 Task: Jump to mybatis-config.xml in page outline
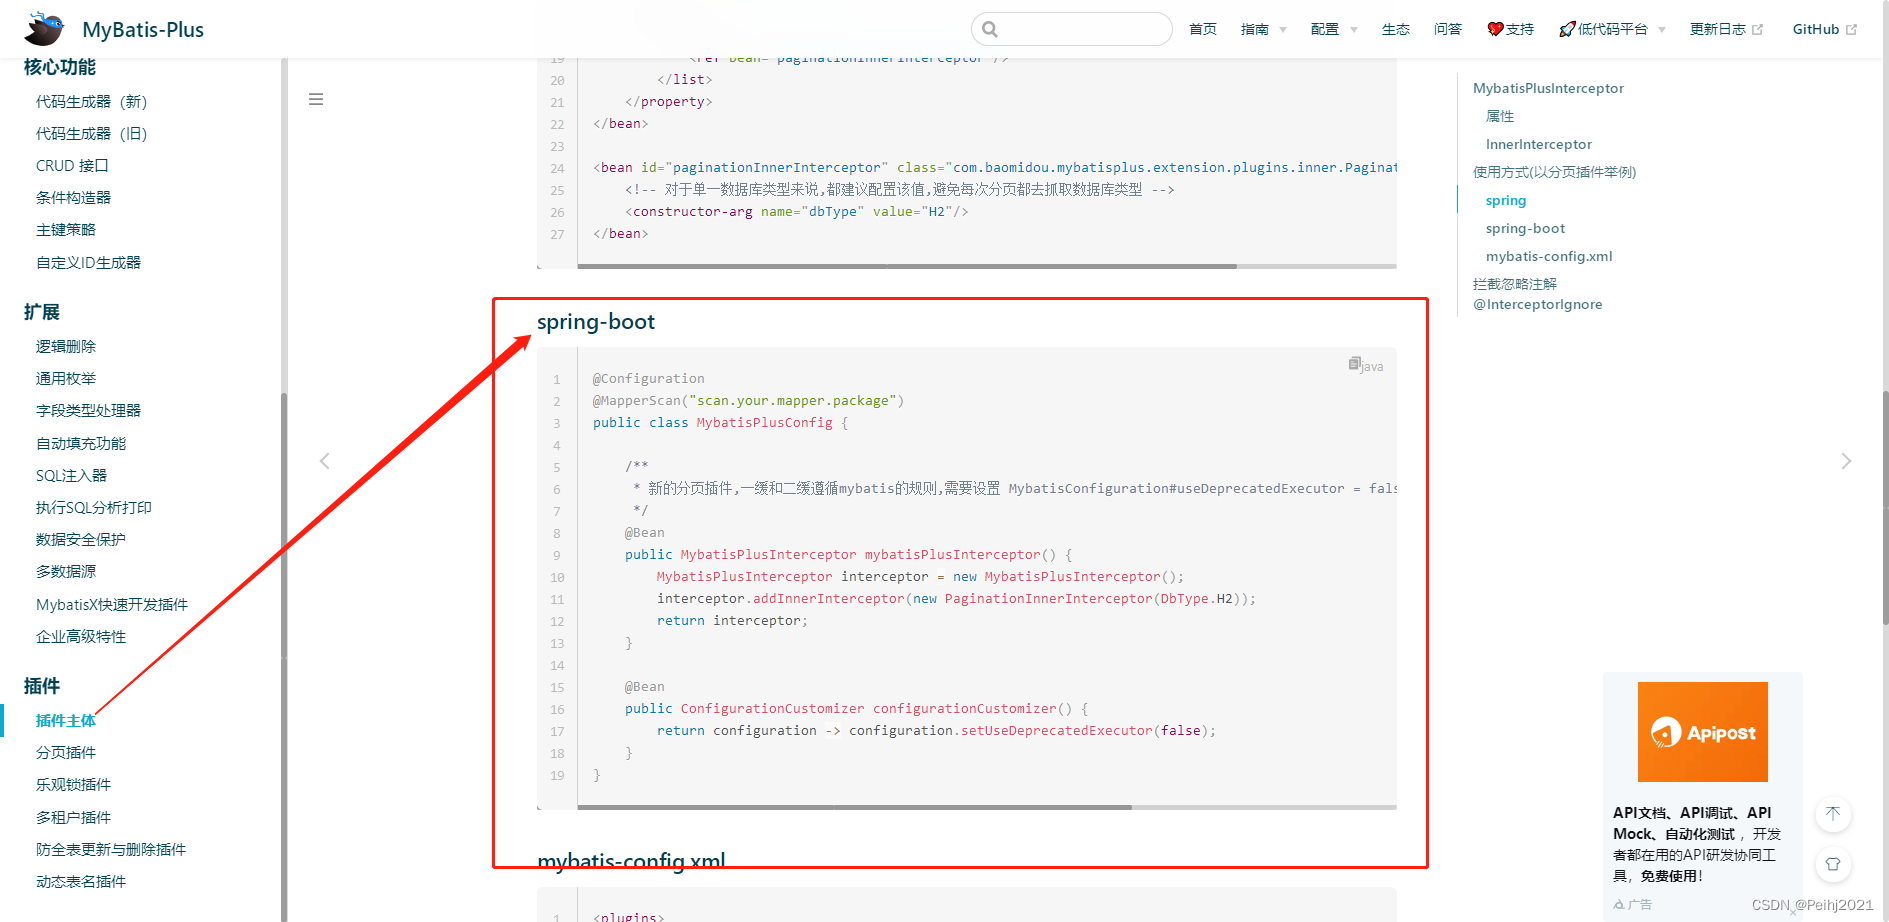tap(1549, 256)
